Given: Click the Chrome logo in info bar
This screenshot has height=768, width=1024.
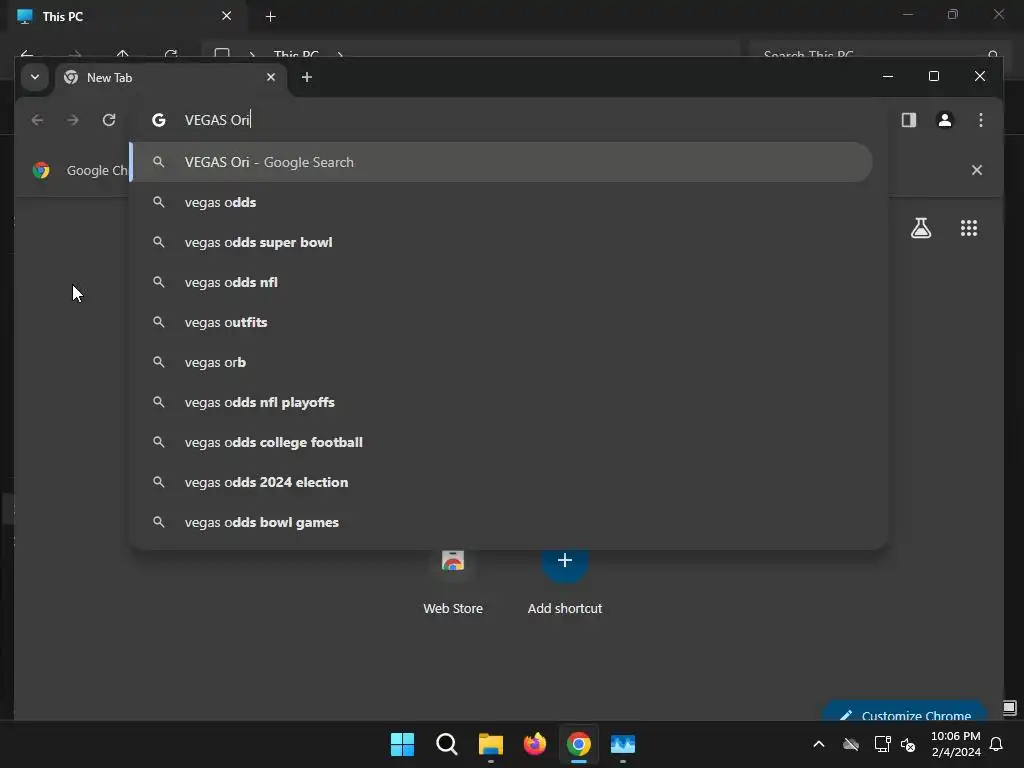Looking at the screenshot, I should (41, 170).
